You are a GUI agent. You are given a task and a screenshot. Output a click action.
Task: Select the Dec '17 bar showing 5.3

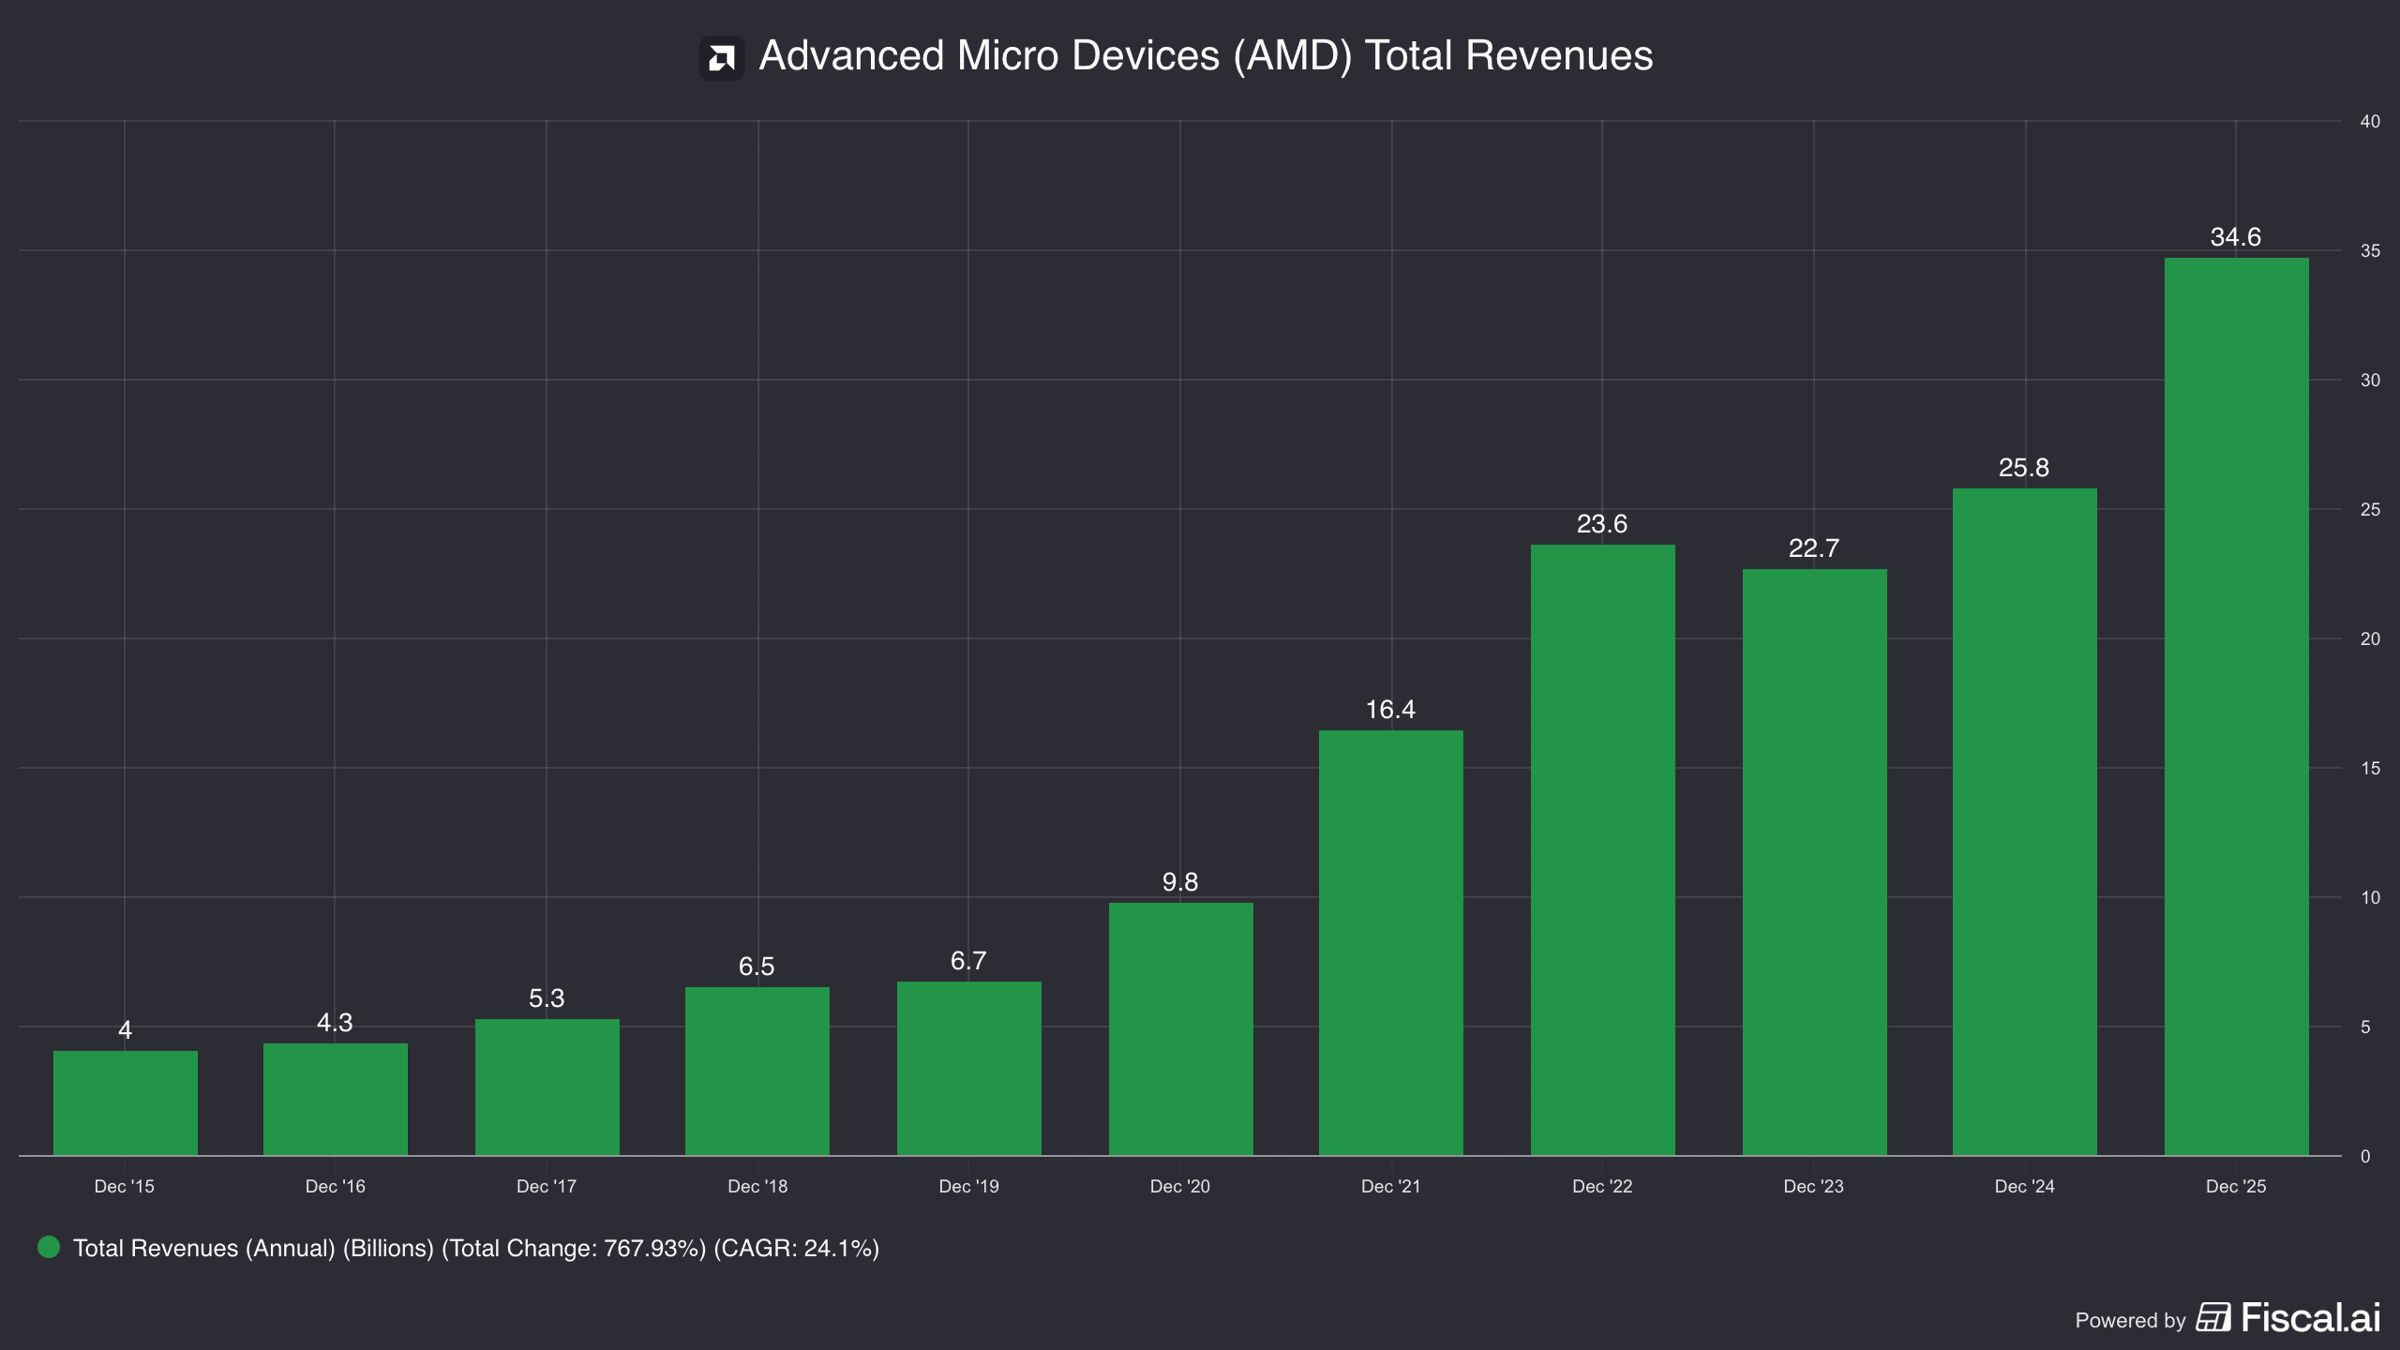(x=547, y=1087)
